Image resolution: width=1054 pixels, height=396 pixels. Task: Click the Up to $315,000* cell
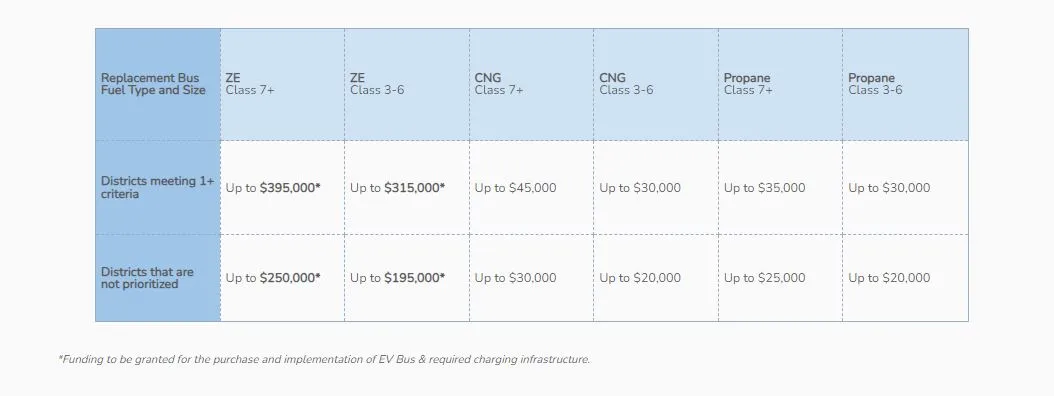coord(407,188)
